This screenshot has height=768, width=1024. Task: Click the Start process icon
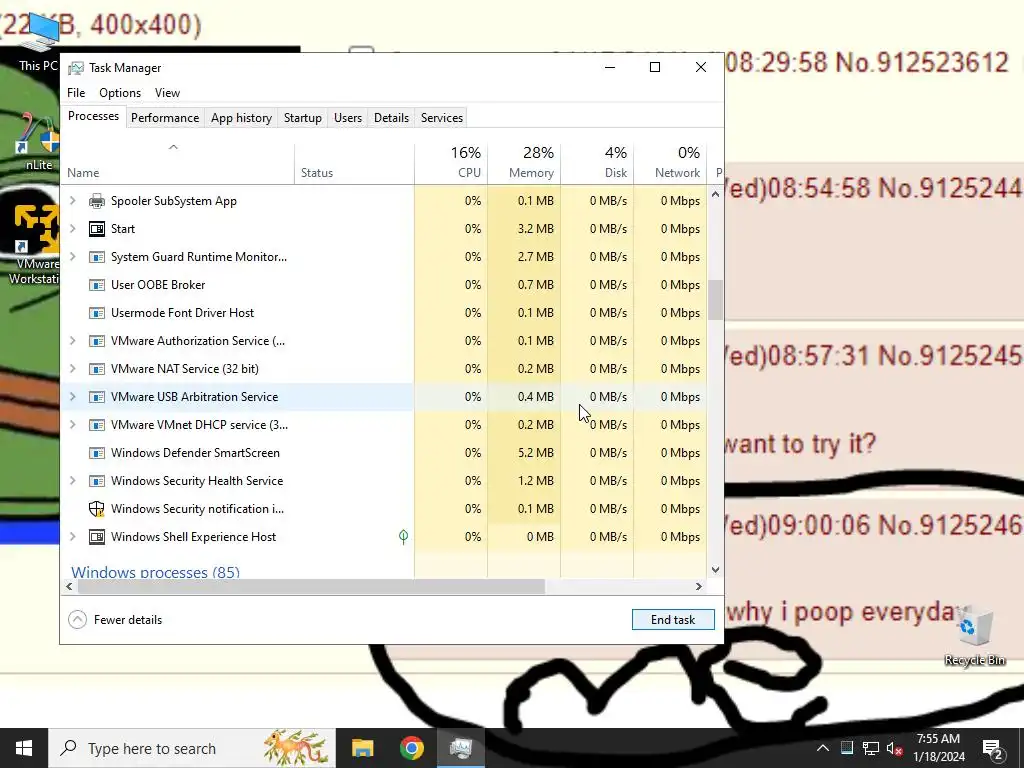(97, 229)
